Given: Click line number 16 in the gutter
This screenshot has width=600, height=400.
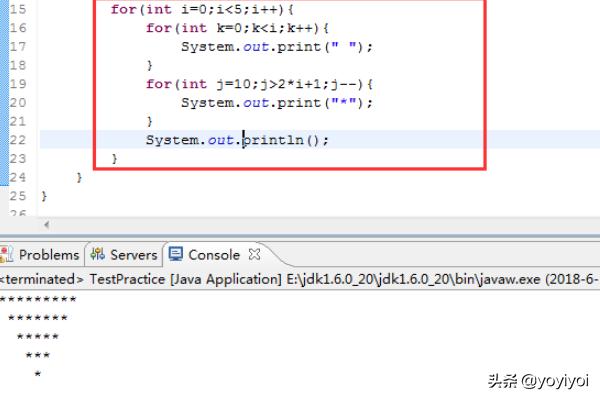Looking at the screenshot, I should click(18, 28).
